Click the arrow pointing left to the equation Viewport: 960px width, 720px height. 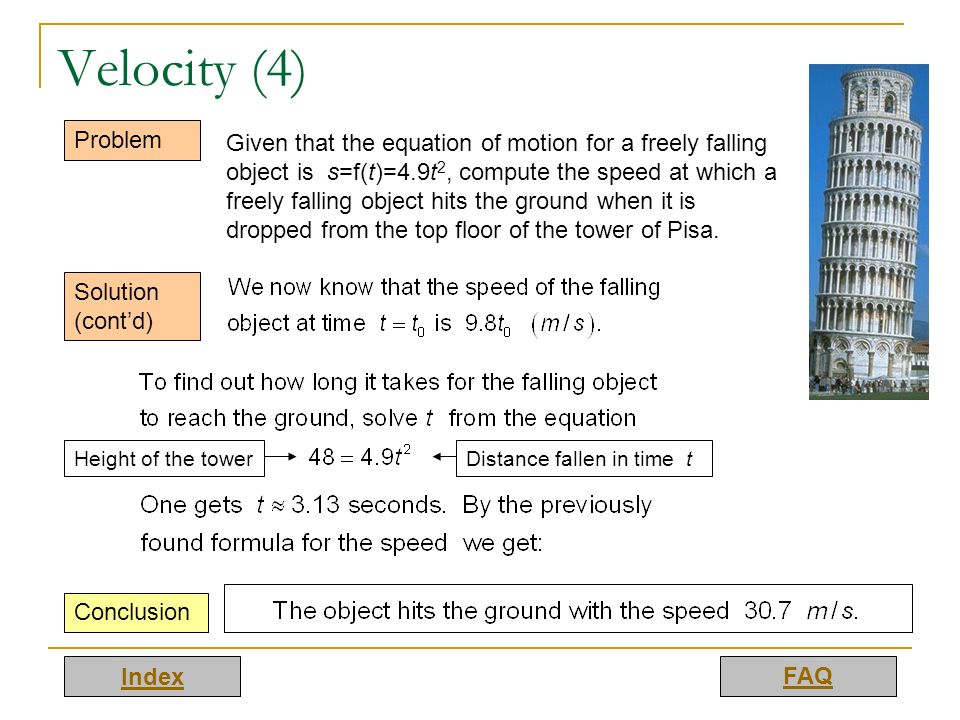click(444, 456)
